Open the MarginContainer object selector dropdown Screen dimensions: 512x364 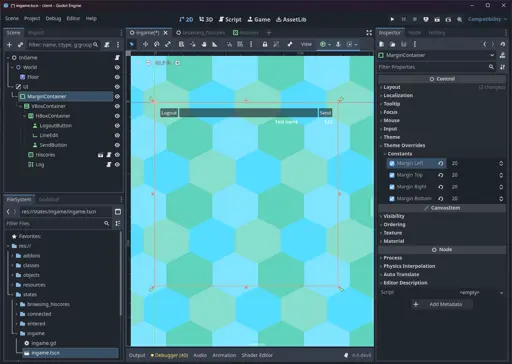click(436, 55)
